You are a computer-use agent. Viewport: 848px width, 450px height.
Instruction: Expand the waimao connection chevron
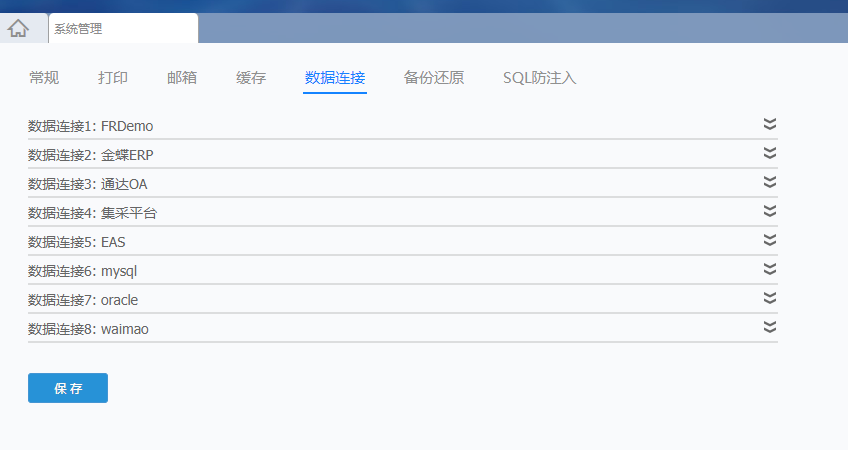(x=770, y=327)
